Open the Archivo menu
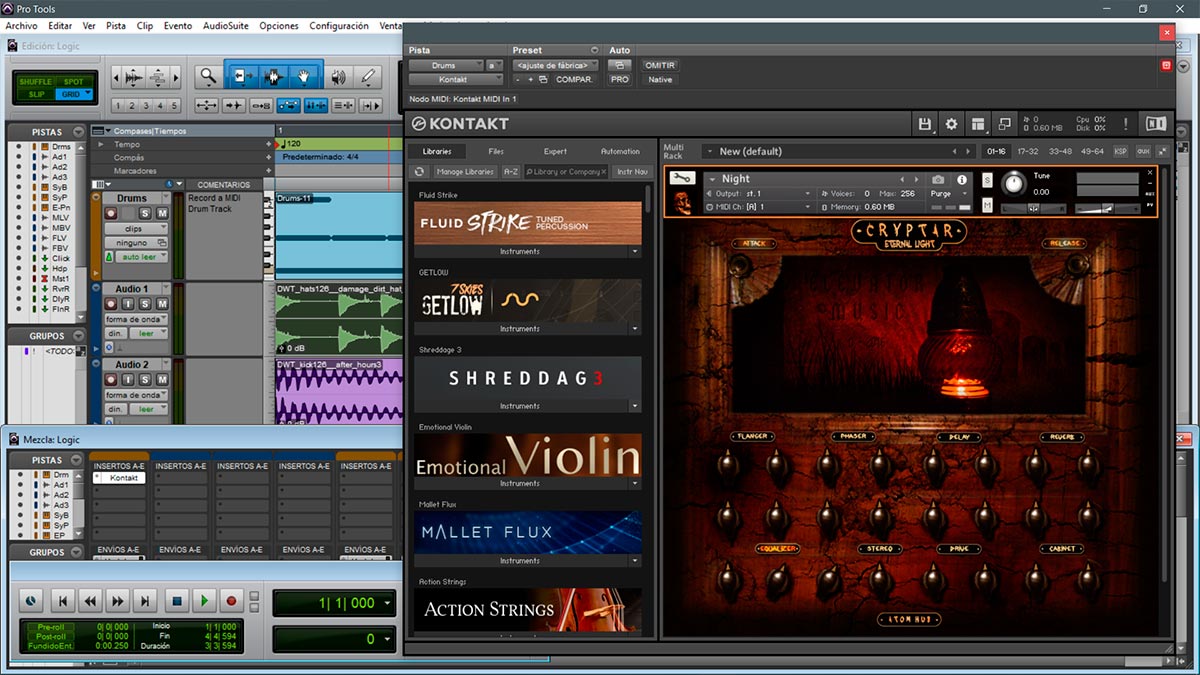The image size is (1200, 675). click(21, 25)
